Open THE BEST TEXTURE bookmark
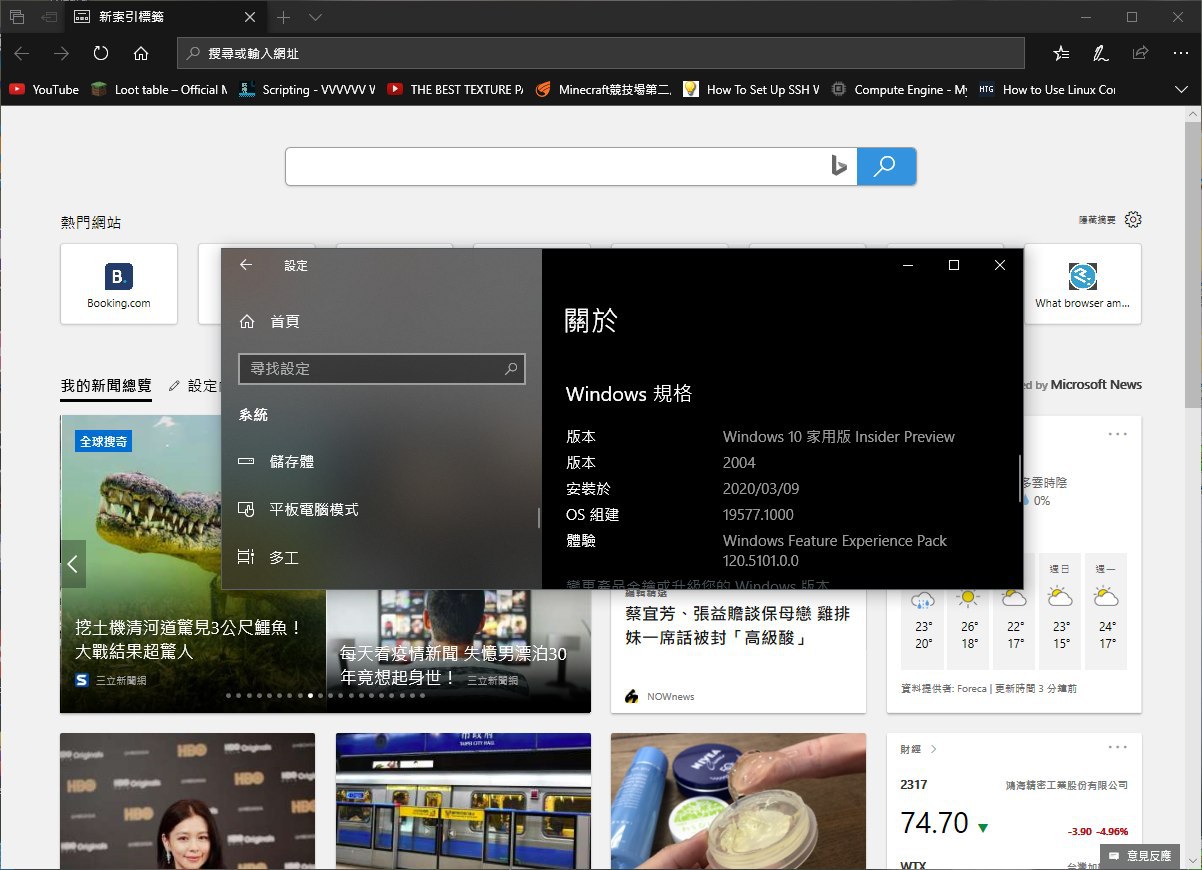Screen dimensions: 1202x870 point(455,89)
